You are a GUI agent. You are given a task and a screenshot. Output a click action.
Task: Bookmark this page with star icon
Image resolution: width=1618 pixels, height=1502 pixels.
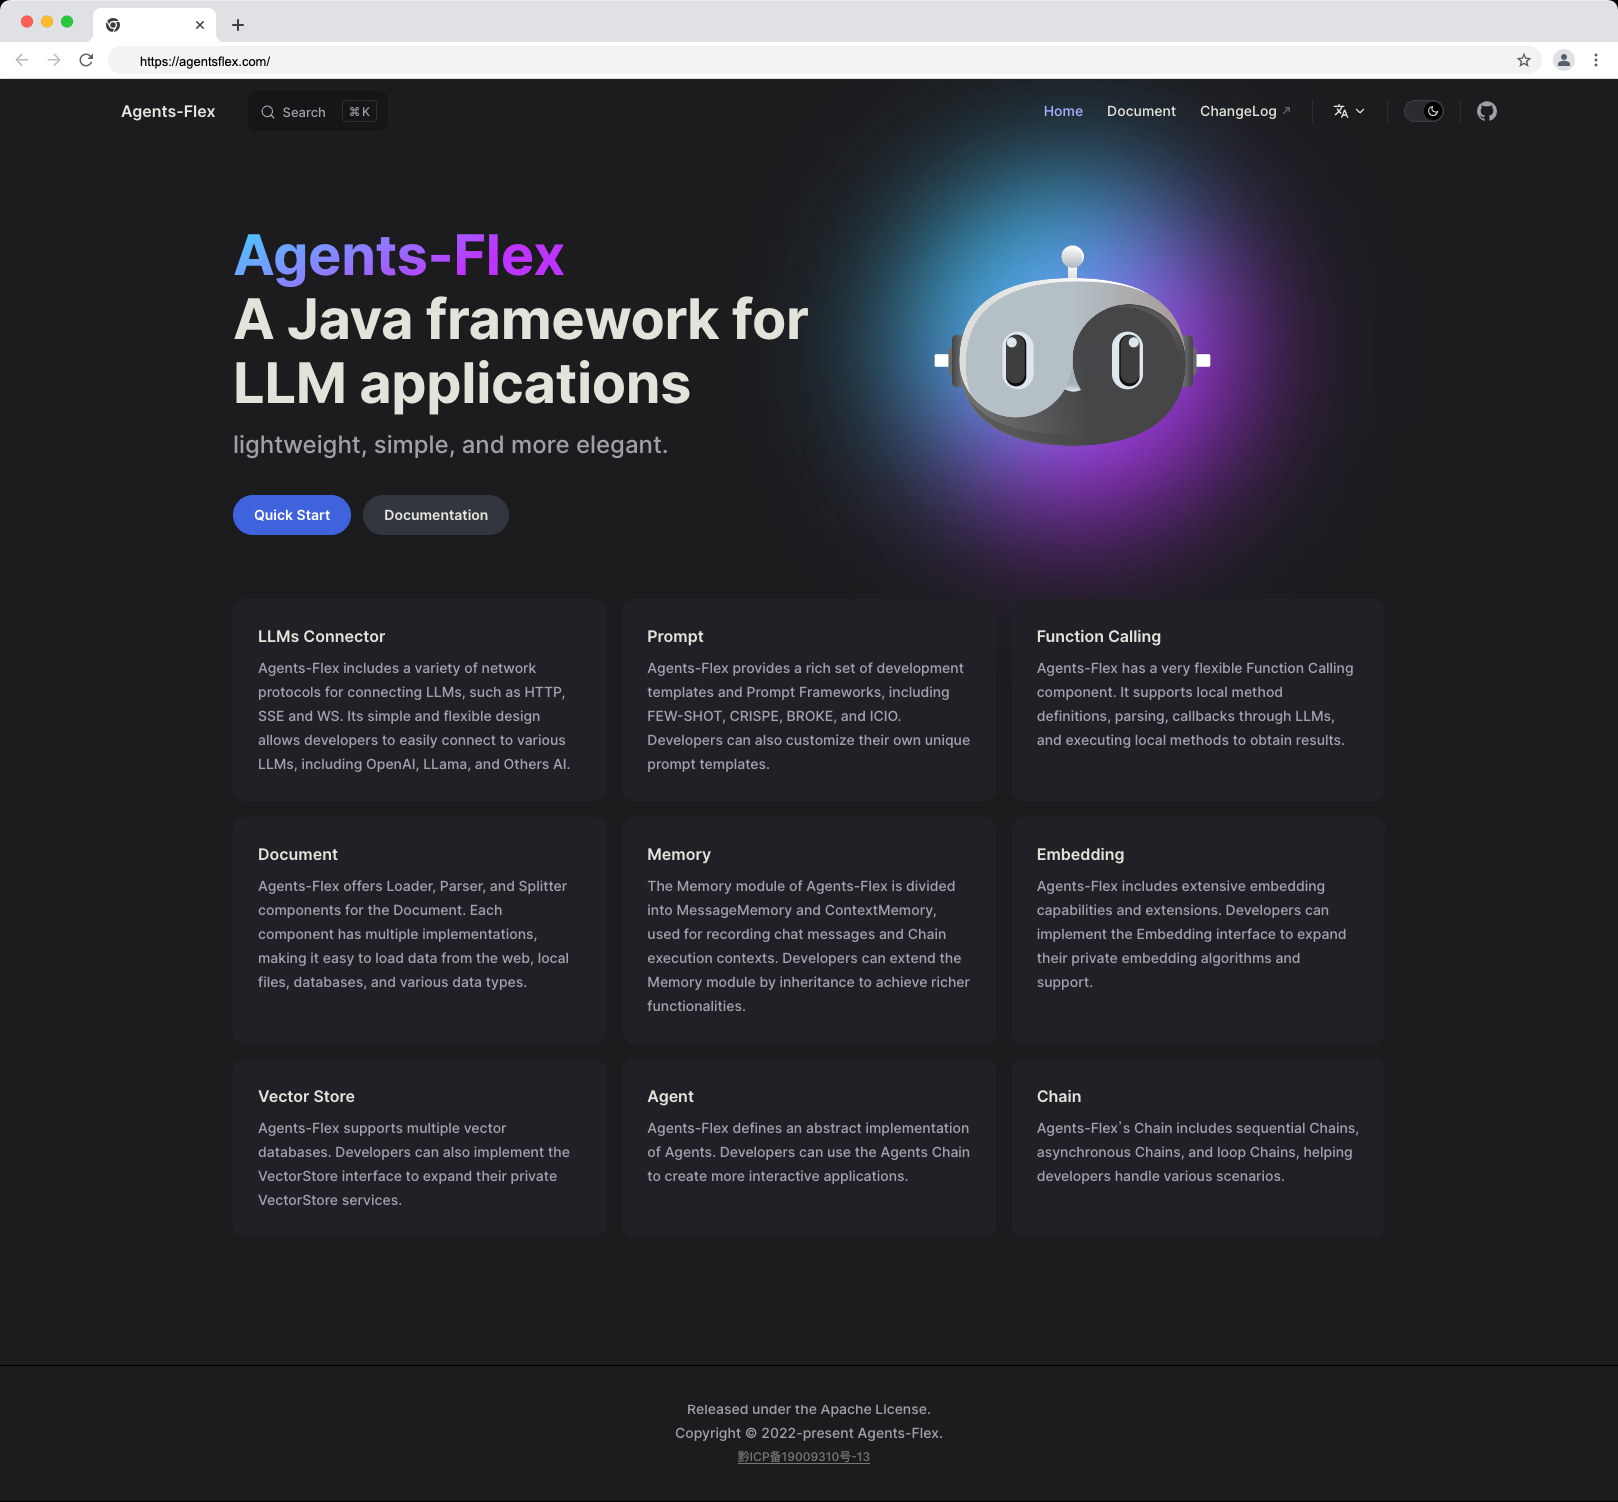coord(1524,60)
